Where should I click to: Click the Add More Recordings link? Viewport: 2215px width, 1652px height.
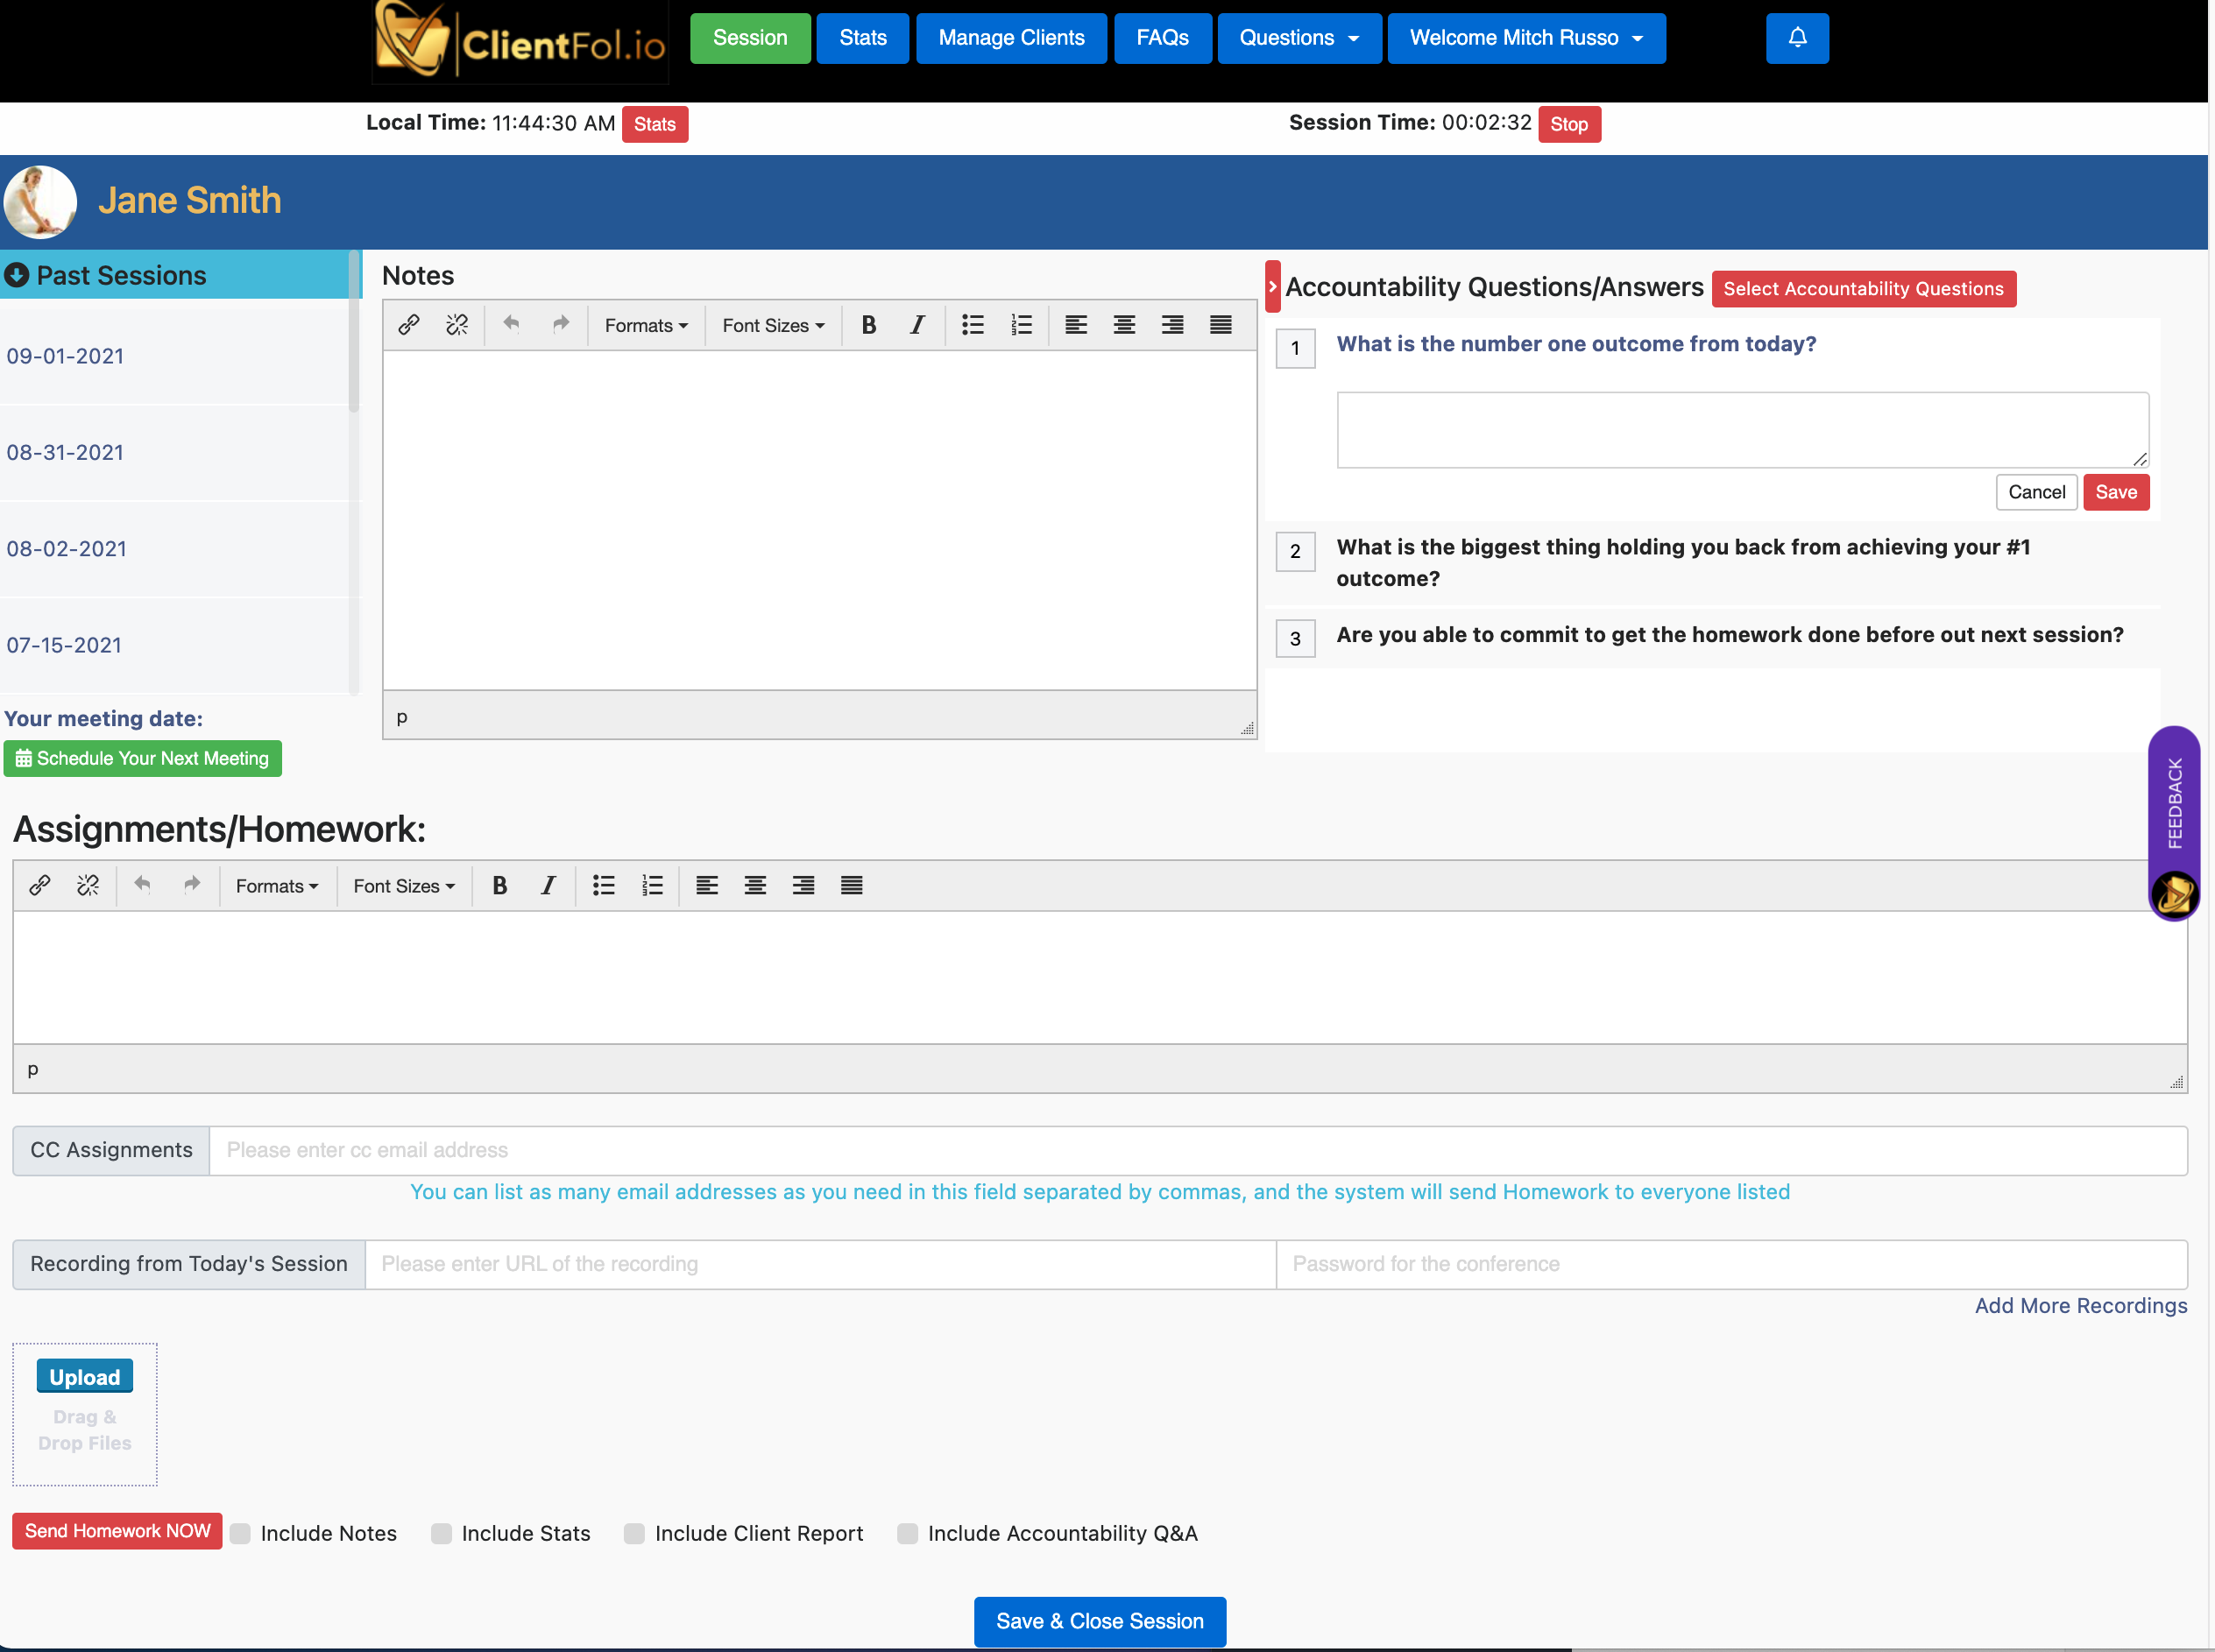click(x=2080, y=1306)
